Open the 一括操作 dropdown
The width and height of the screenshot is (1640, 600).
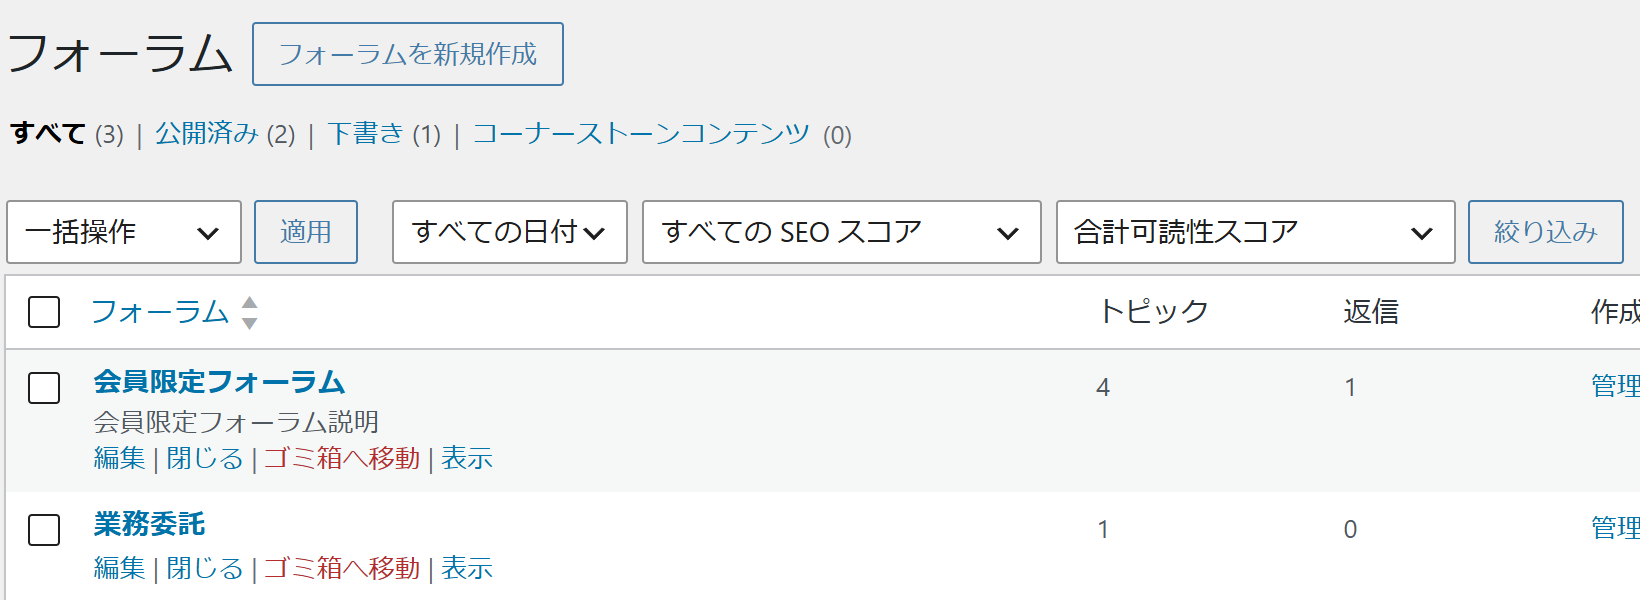(124, 232)
